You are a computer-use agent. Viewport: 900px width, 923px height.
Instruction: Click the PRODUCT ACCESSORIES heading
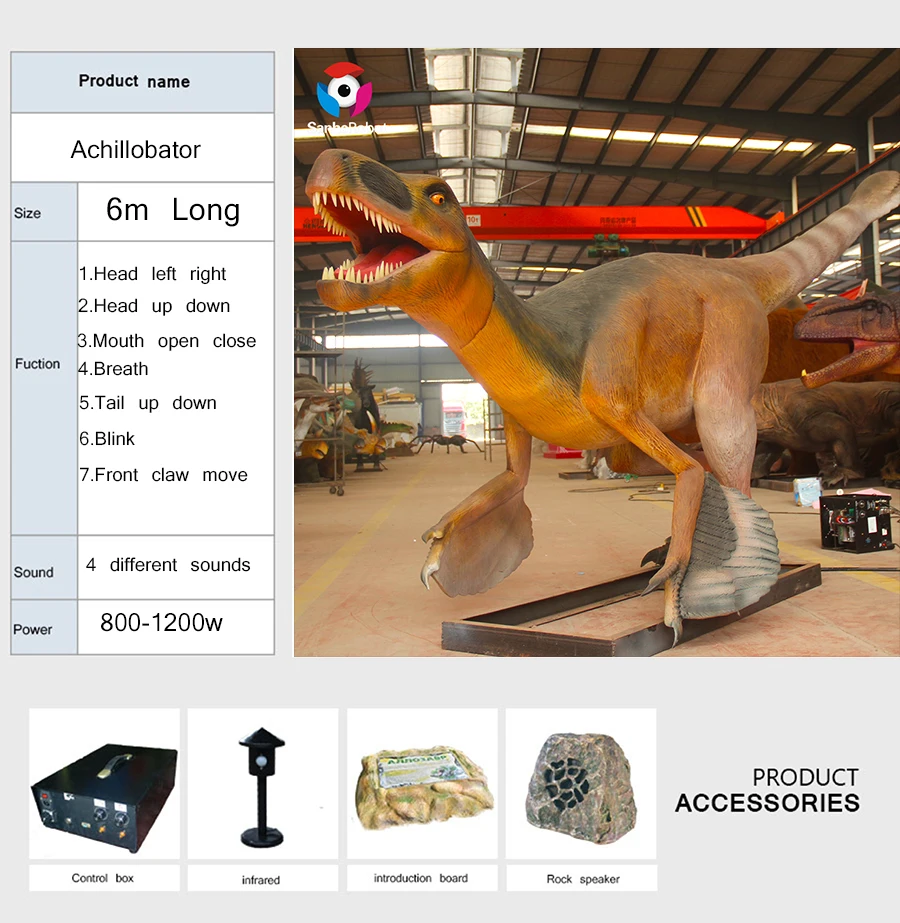767,790
